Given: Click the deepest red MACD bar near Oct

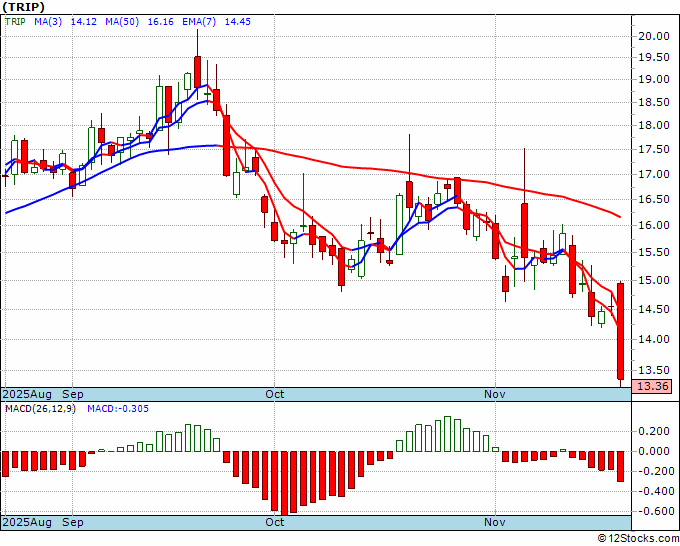Looking at the screenshot, I should point(284,483).
